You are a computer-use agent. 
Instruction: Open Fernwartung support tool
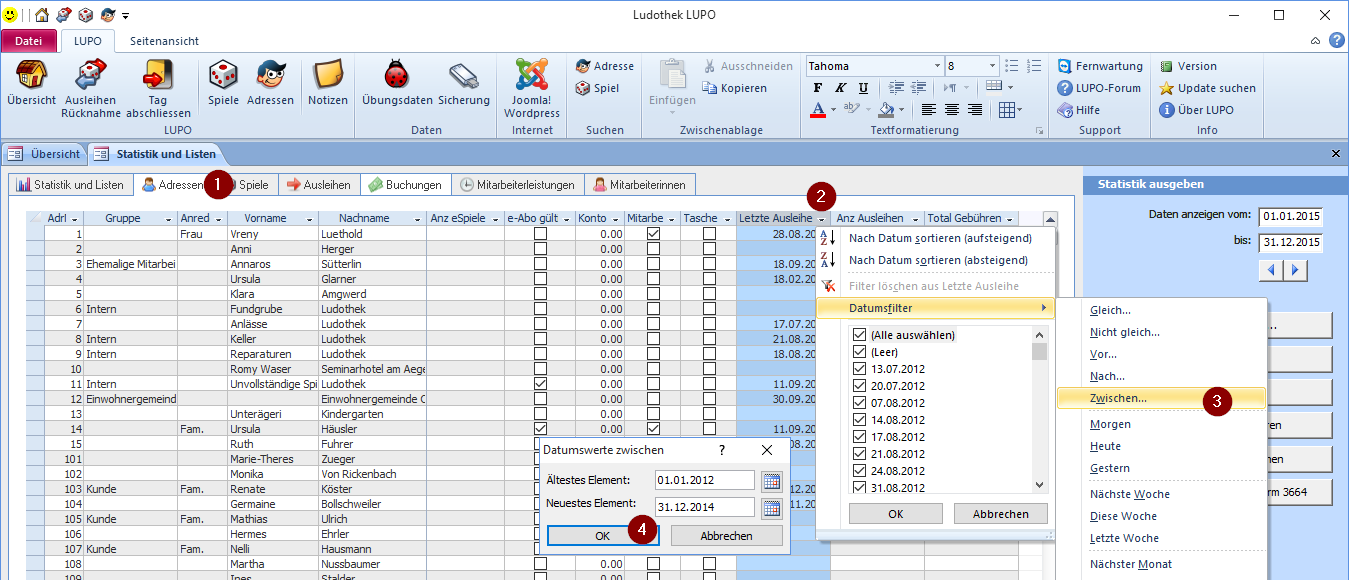(1101, 66)
